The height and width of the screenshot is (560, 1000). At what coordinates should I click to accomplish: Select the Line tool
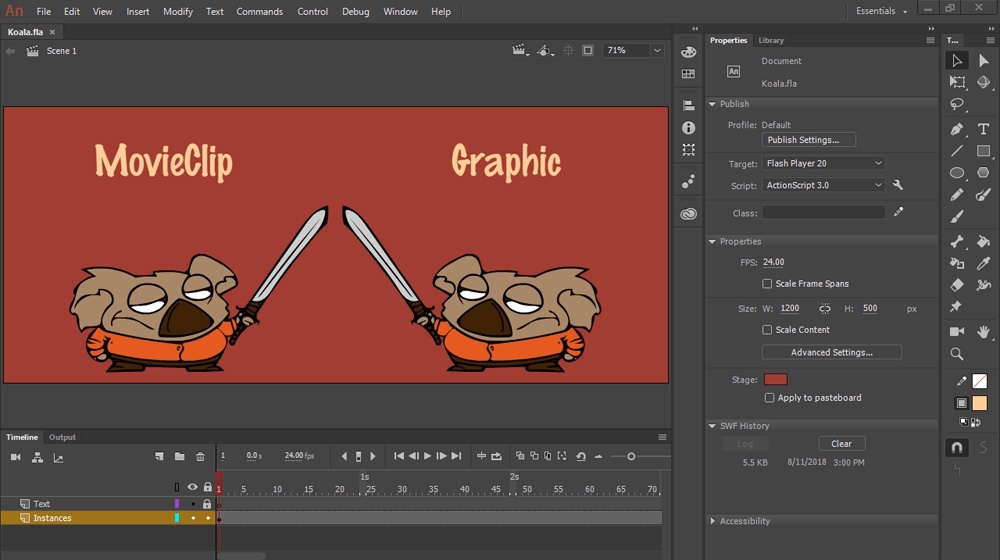point(957,151)
